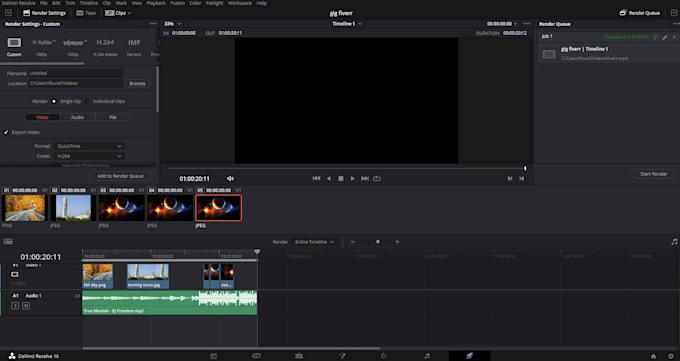Click the timeline zoom slider handle
The image size is (680, 361).
(x=378, y=242)
